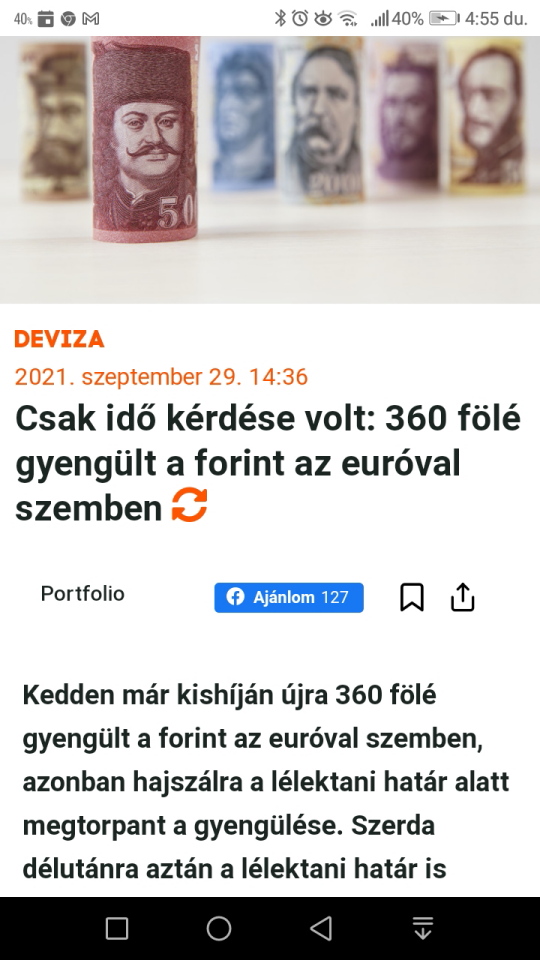Tap the forint banknotes header image
The height and width of the screenshot is (960, 540).
coord(270,170)
